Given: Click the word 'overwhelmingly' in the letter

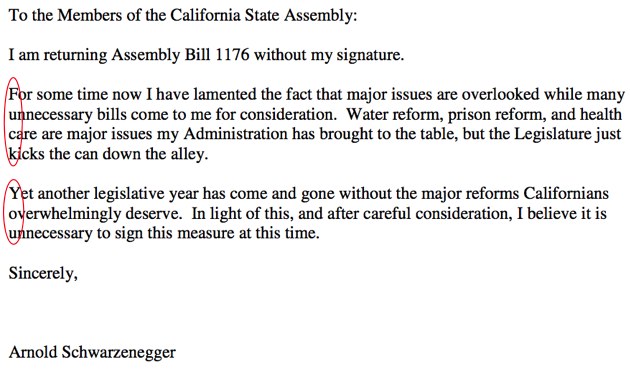Looking at the screenshot, I should coord(65,213).
